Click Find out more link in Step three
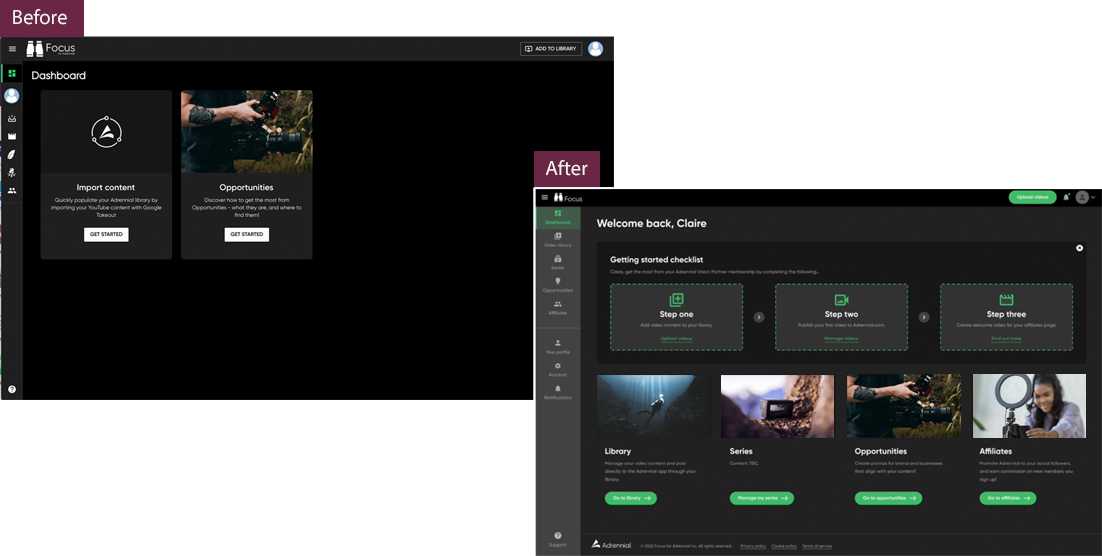This screenshot has width=1102, height=556. pyautogui.click(x=1006, y=339)
